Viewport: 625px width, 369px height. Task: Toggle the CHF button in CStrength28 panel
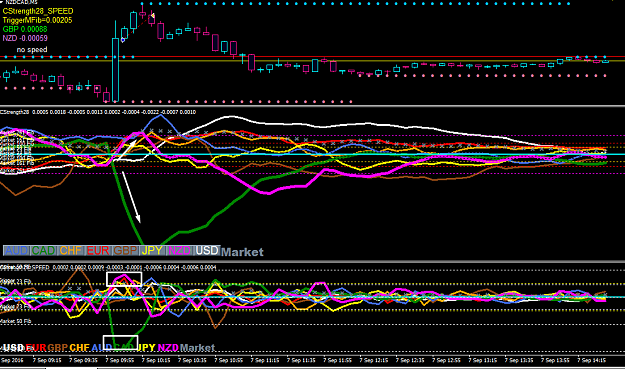click(71, 251)
